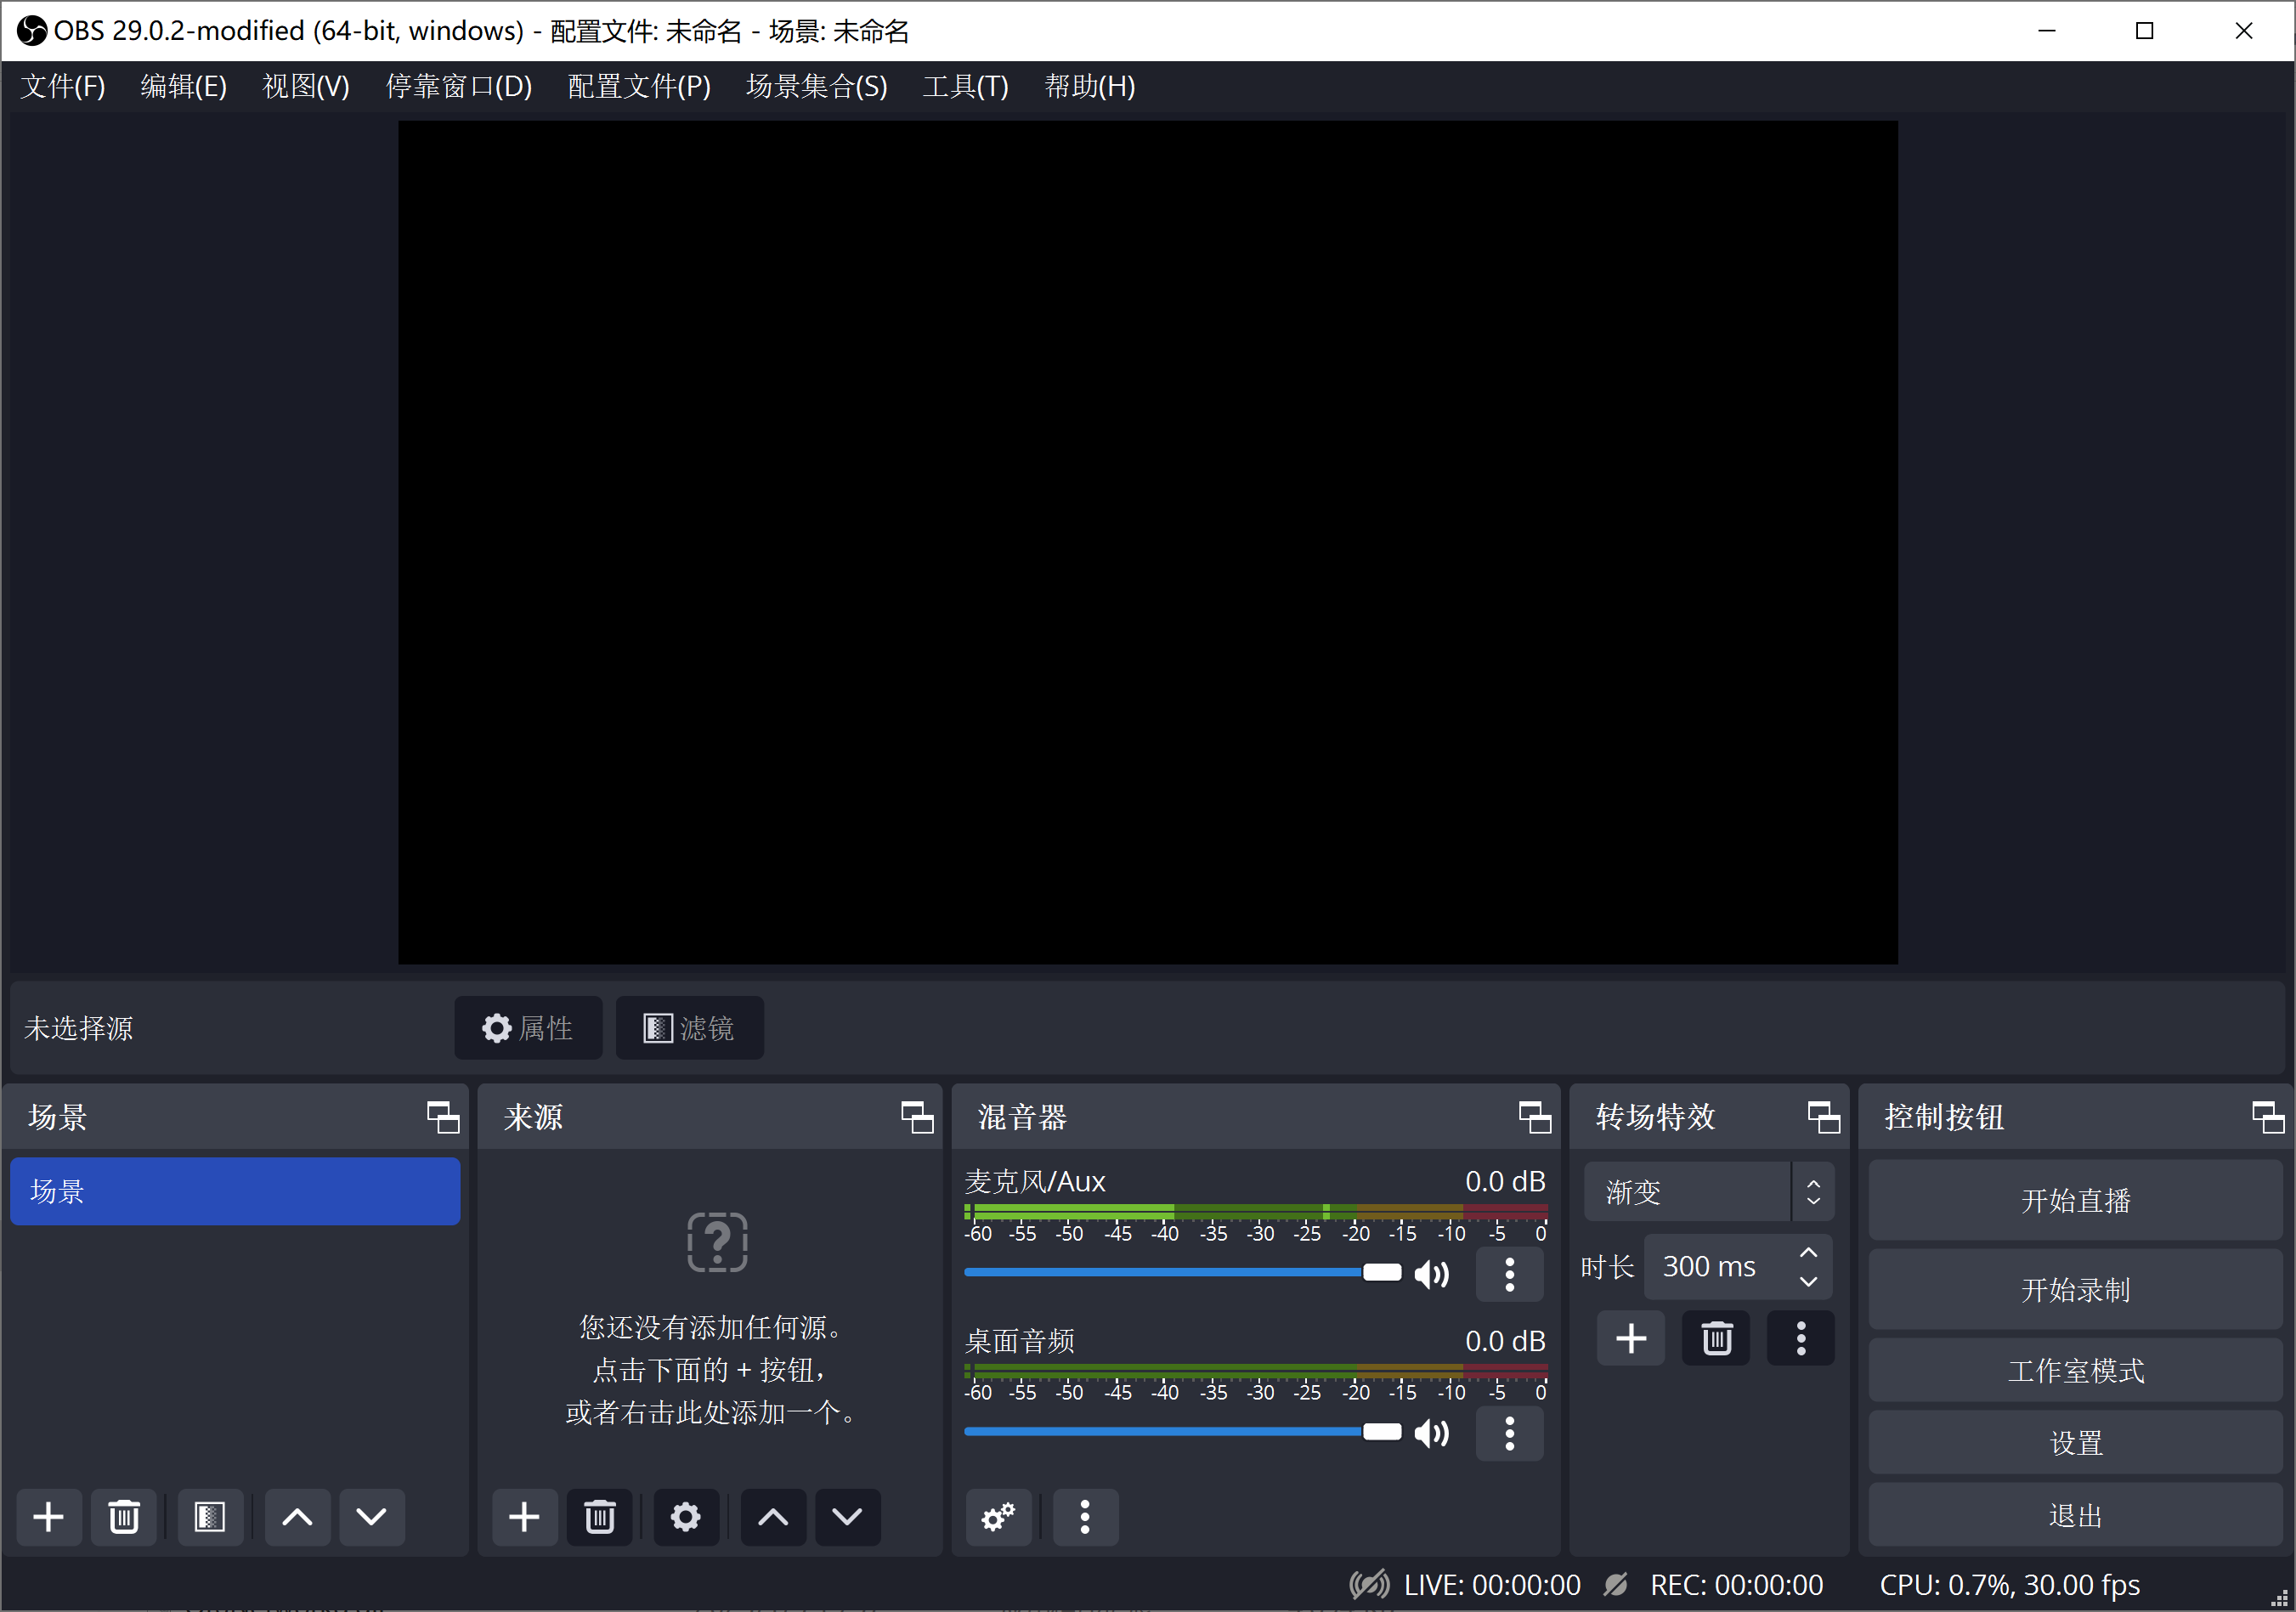
Task: Add a new scene with the plus icon
Action: (x=48, y=1517)
